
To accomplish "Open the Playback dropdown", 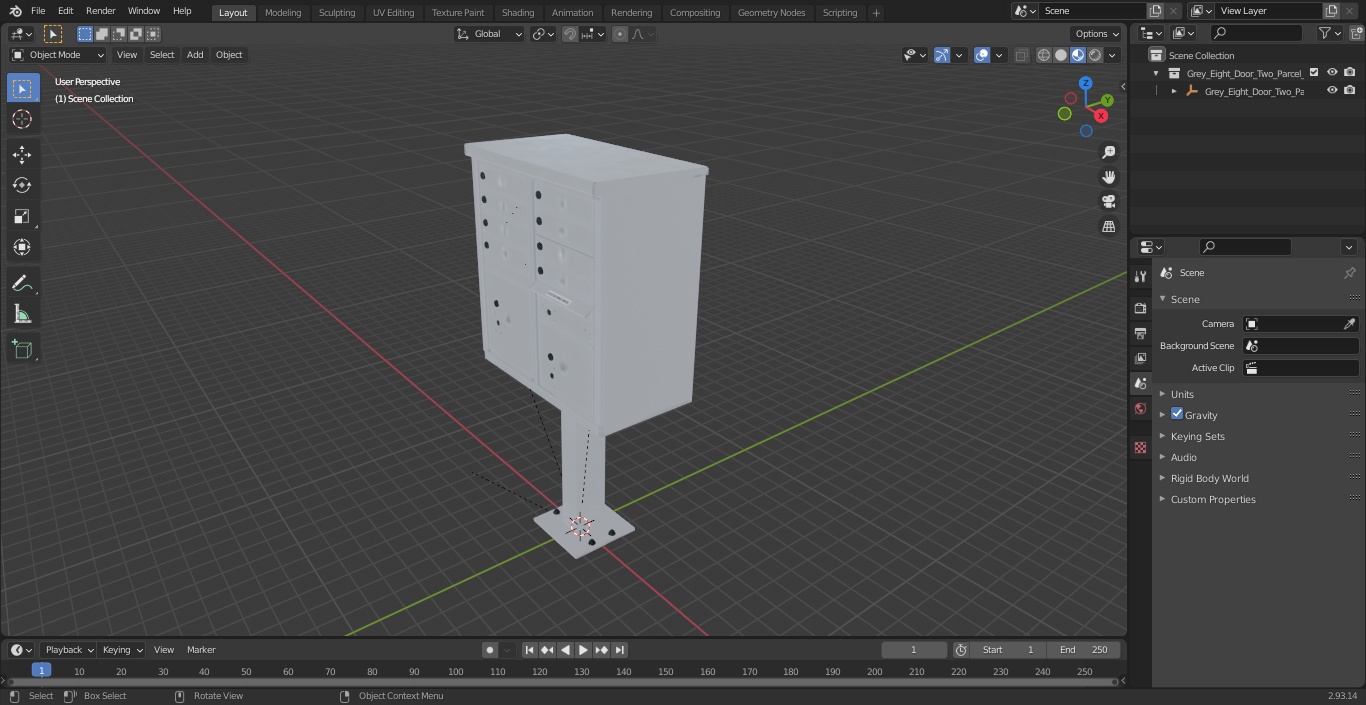I will tap(68, 650).
